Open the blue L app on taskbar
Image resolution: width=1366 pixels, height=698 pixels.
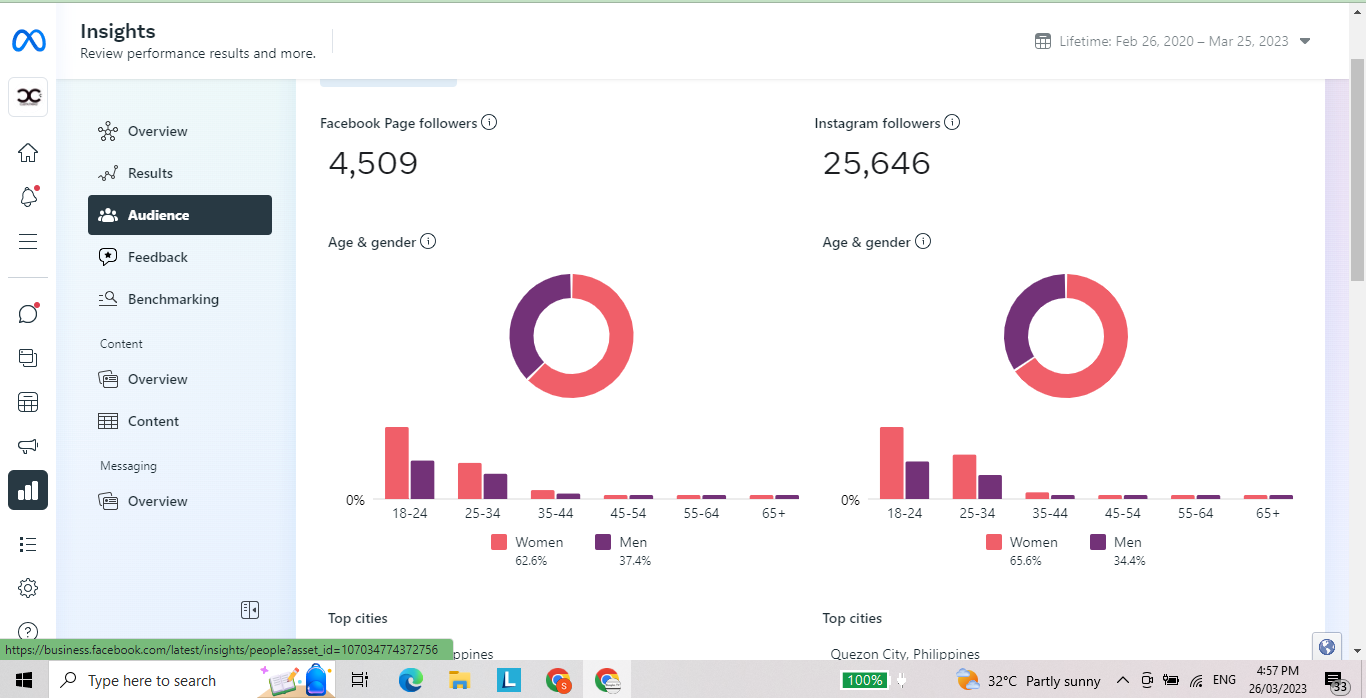[x=509, y=680]
